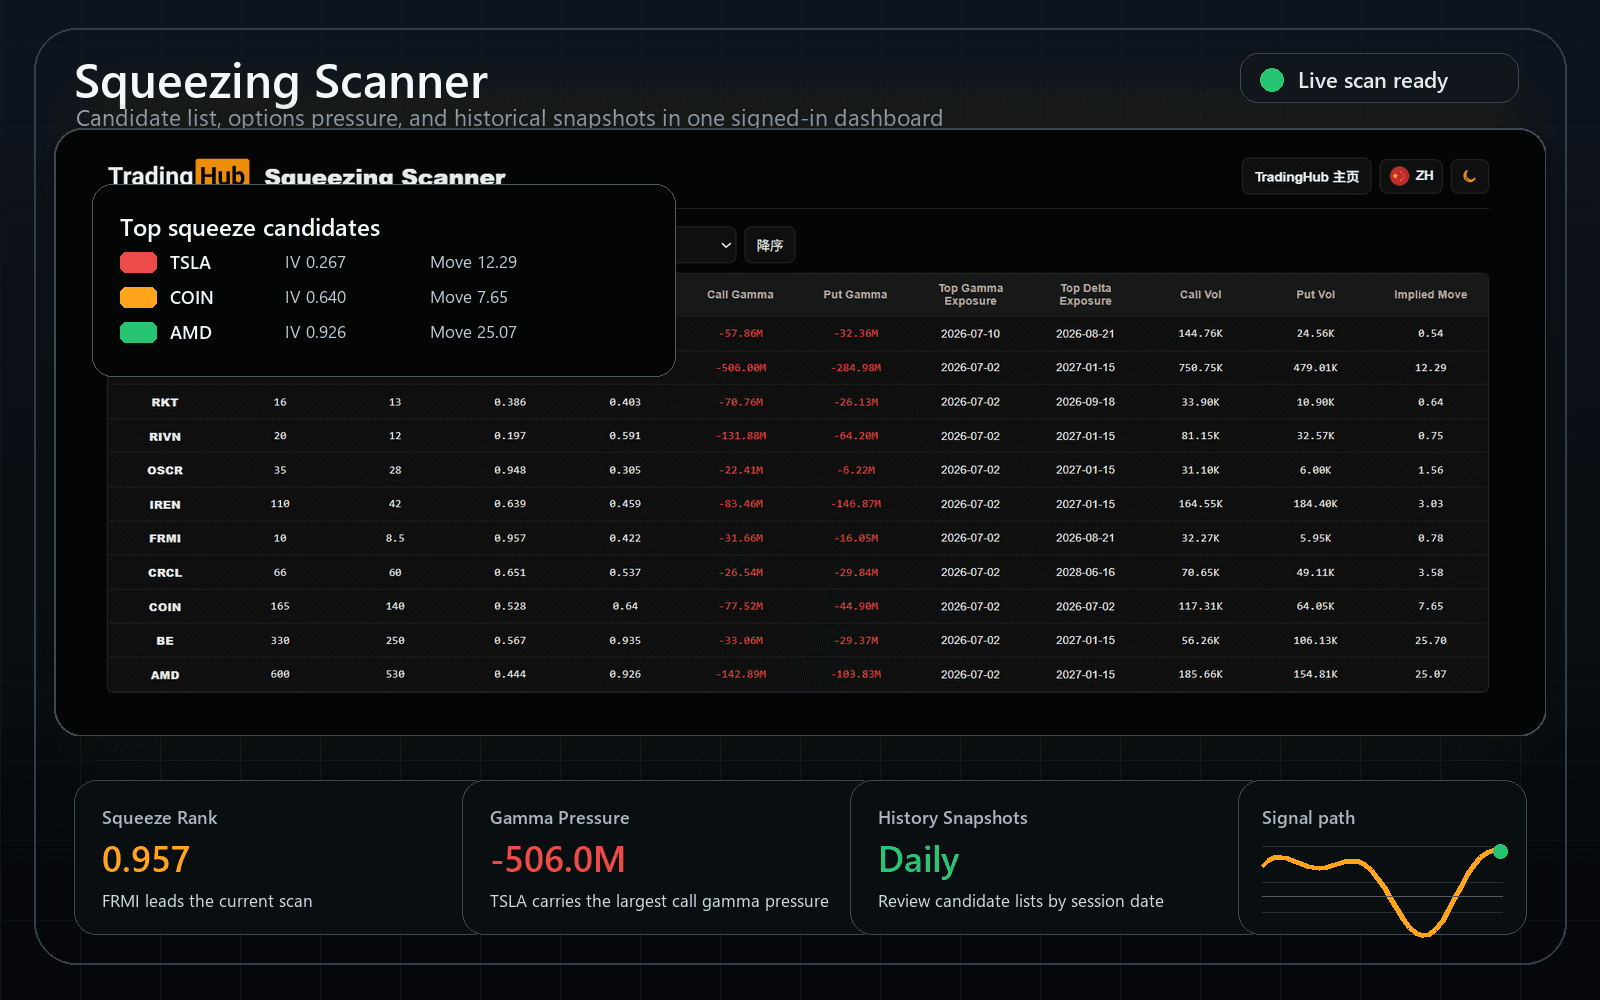Click Move 12.29 value for TSLA
Screen dimensions: 1600x1000
[x=473, y=262]
